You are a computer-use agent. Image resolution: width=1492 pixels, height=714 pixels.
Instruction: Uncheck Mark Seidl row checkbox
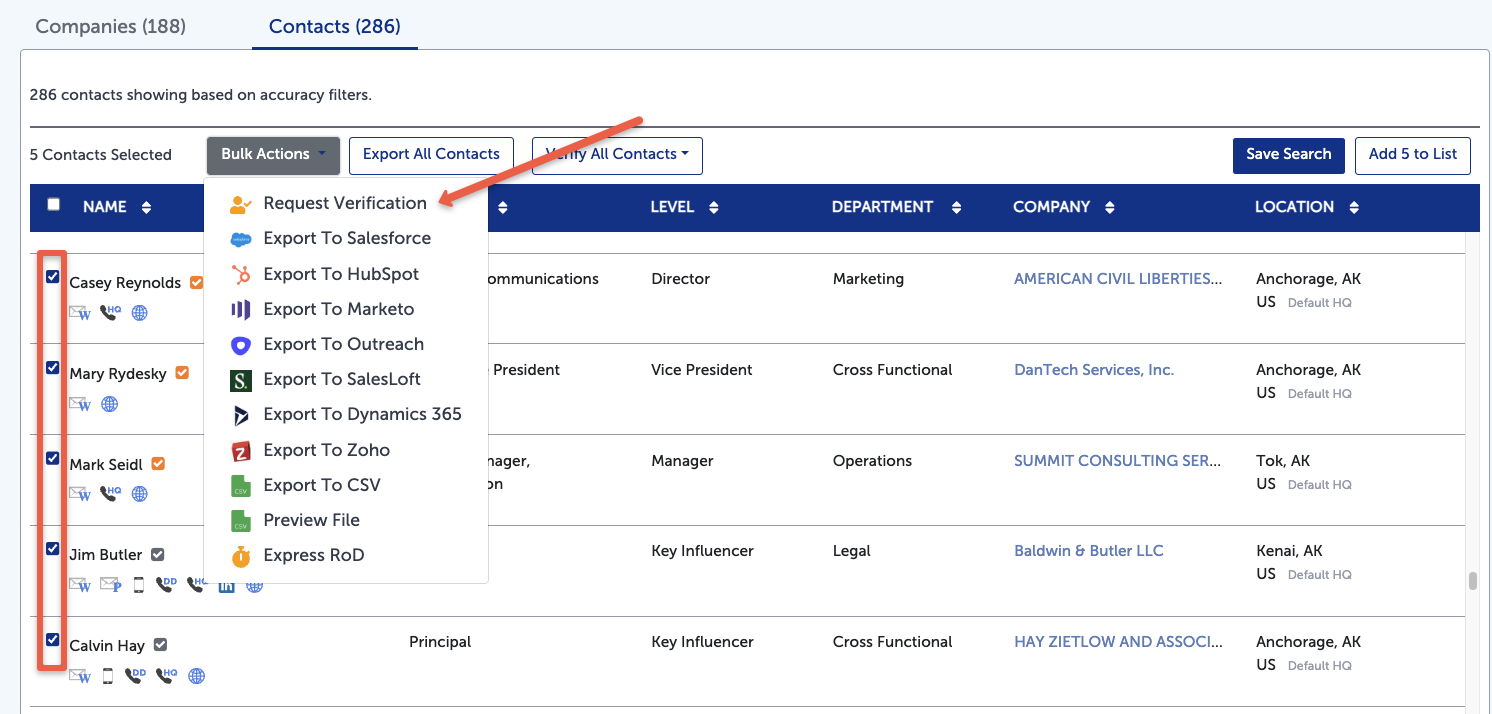[x=53, y=458]
